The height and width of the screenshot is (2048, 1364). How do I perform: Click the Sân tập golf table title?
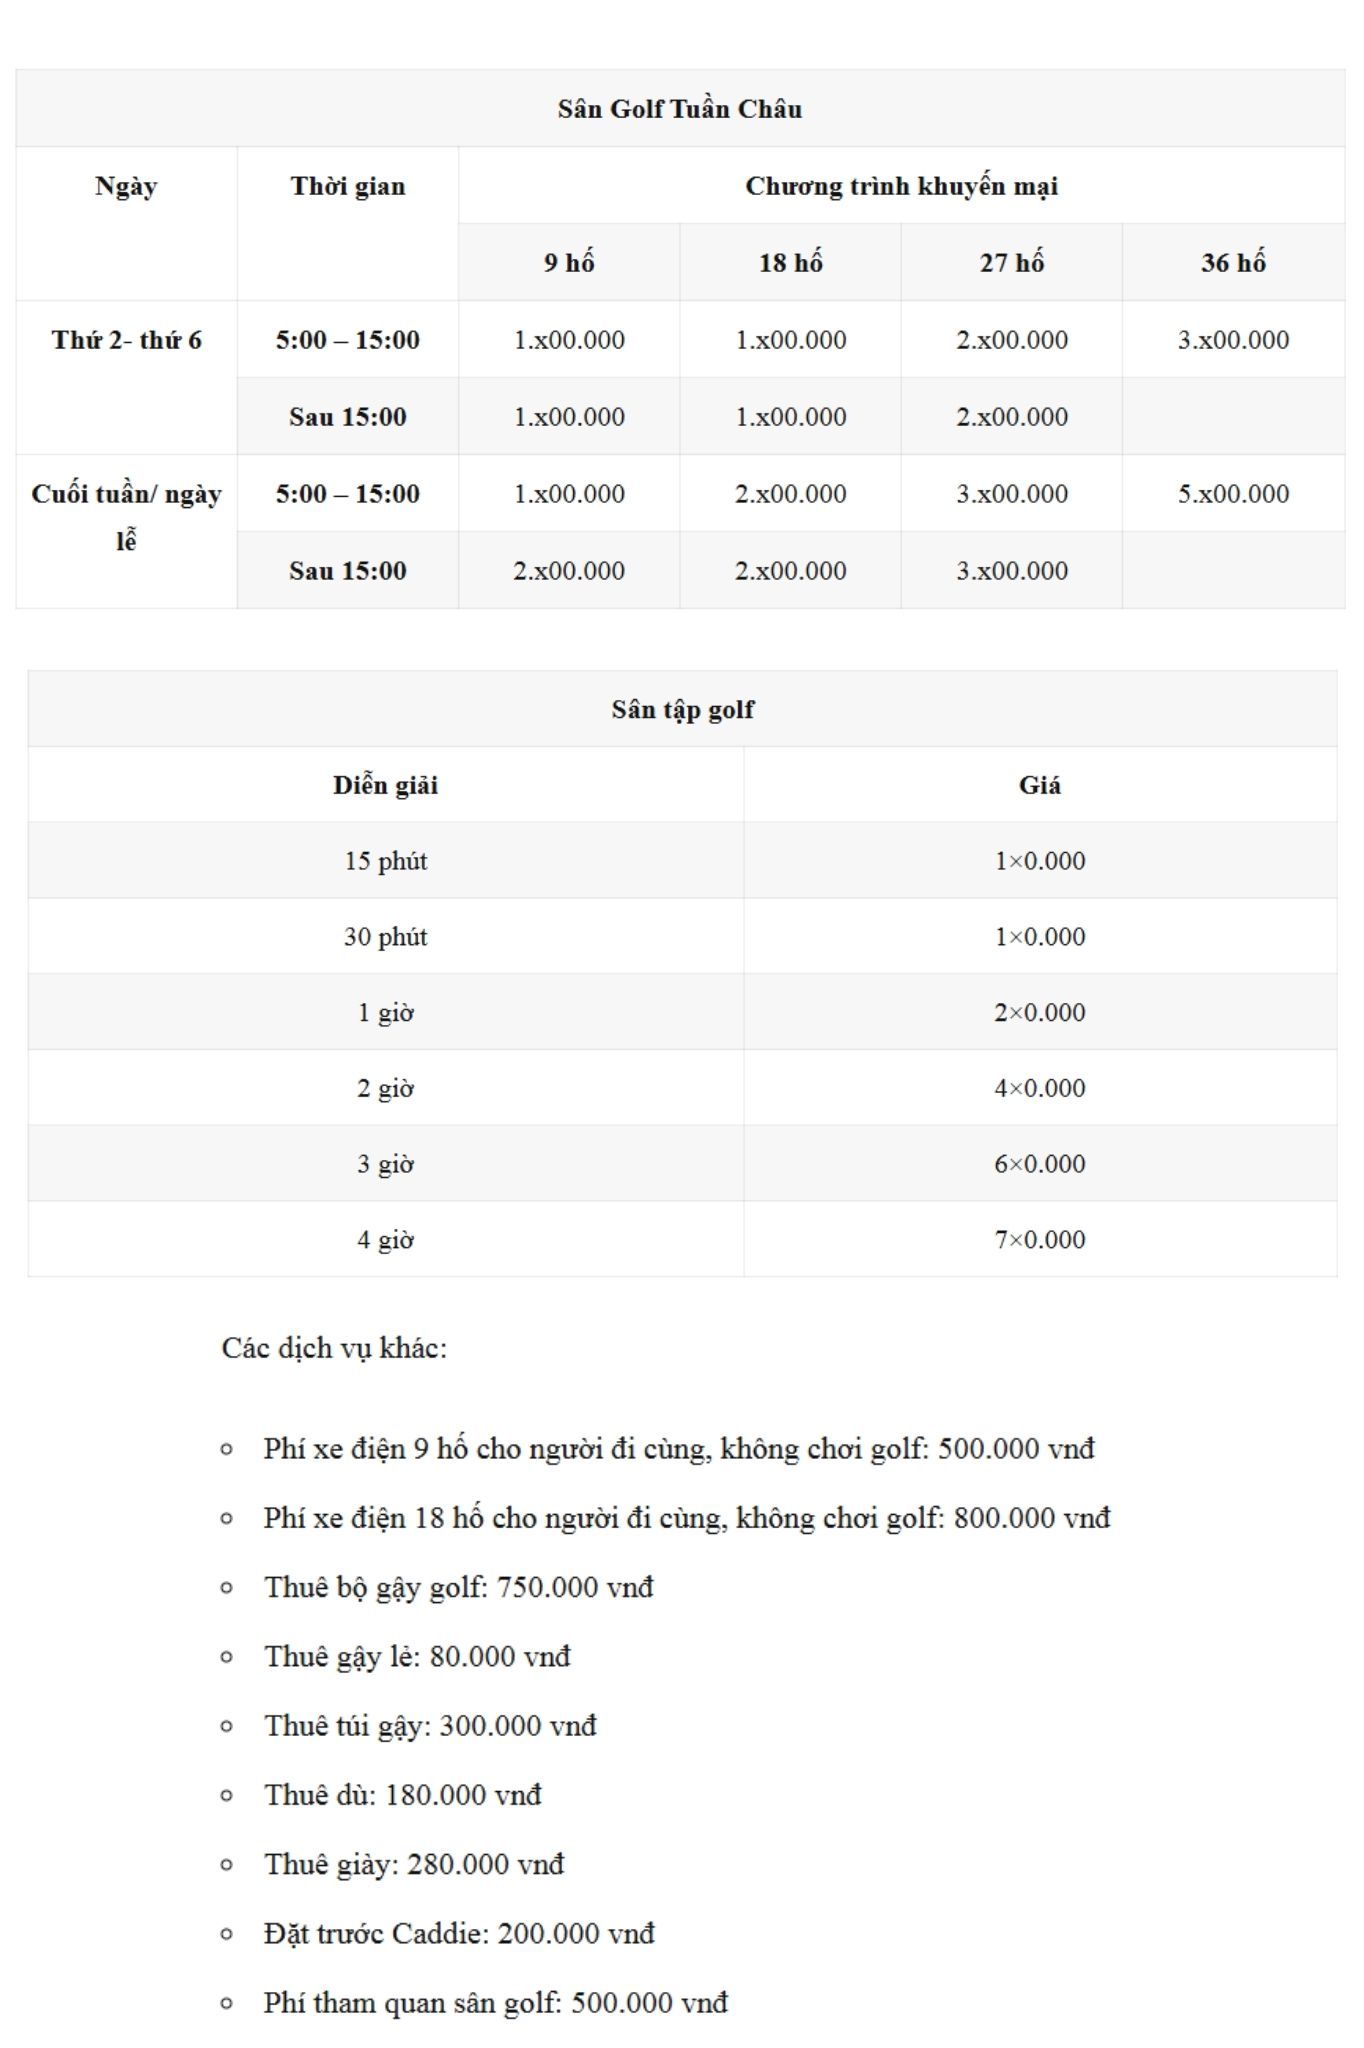click(683, 710)
